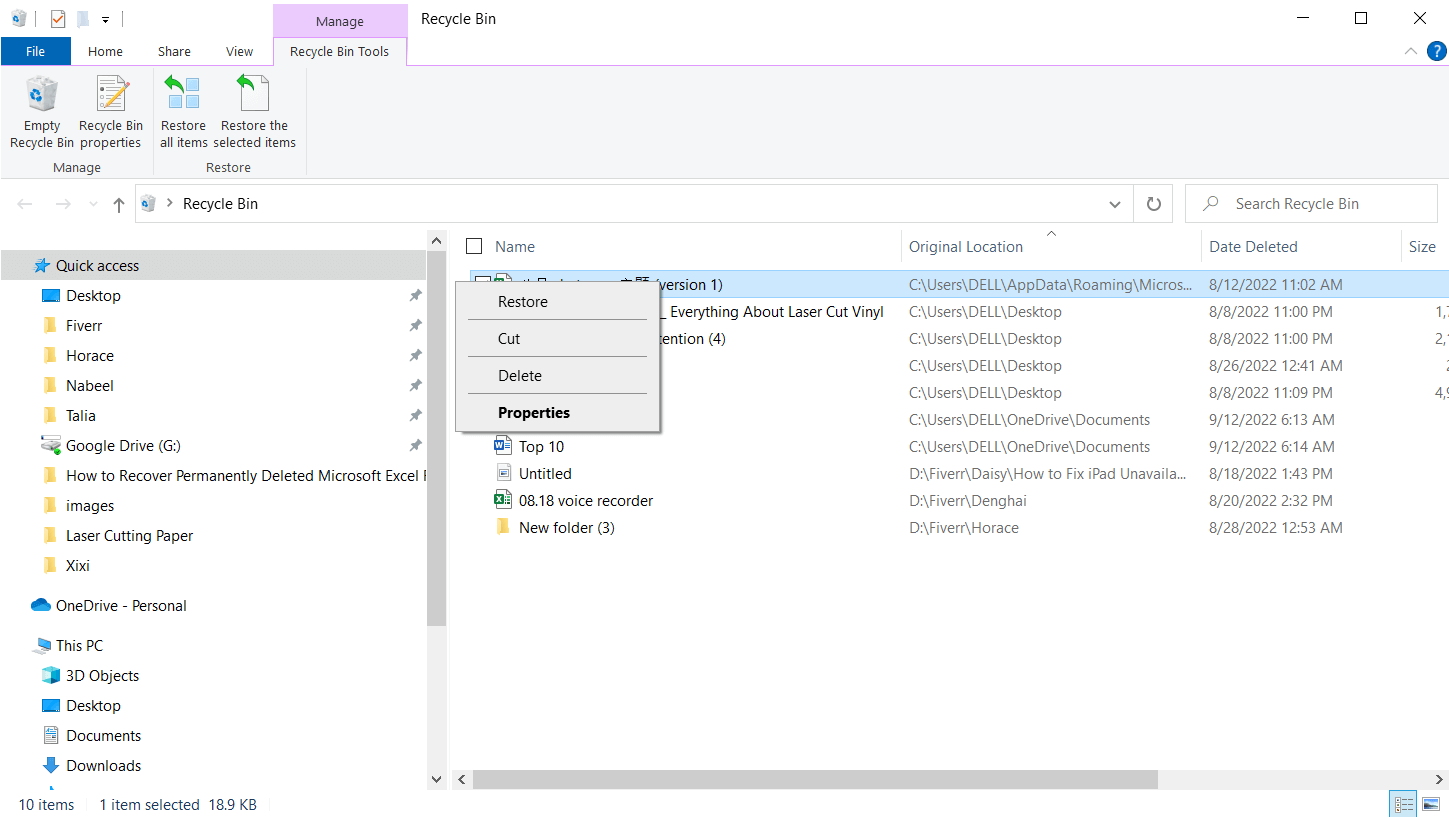This screenshot has height=817, width=1449.
Task: Select This PC in the navigation pane
Action: [x=79, y=646]
